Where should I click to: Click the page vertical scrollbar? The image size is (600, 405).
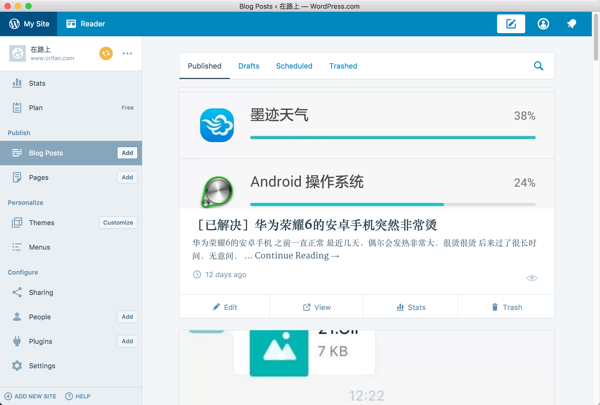click(x=596, y=37)
